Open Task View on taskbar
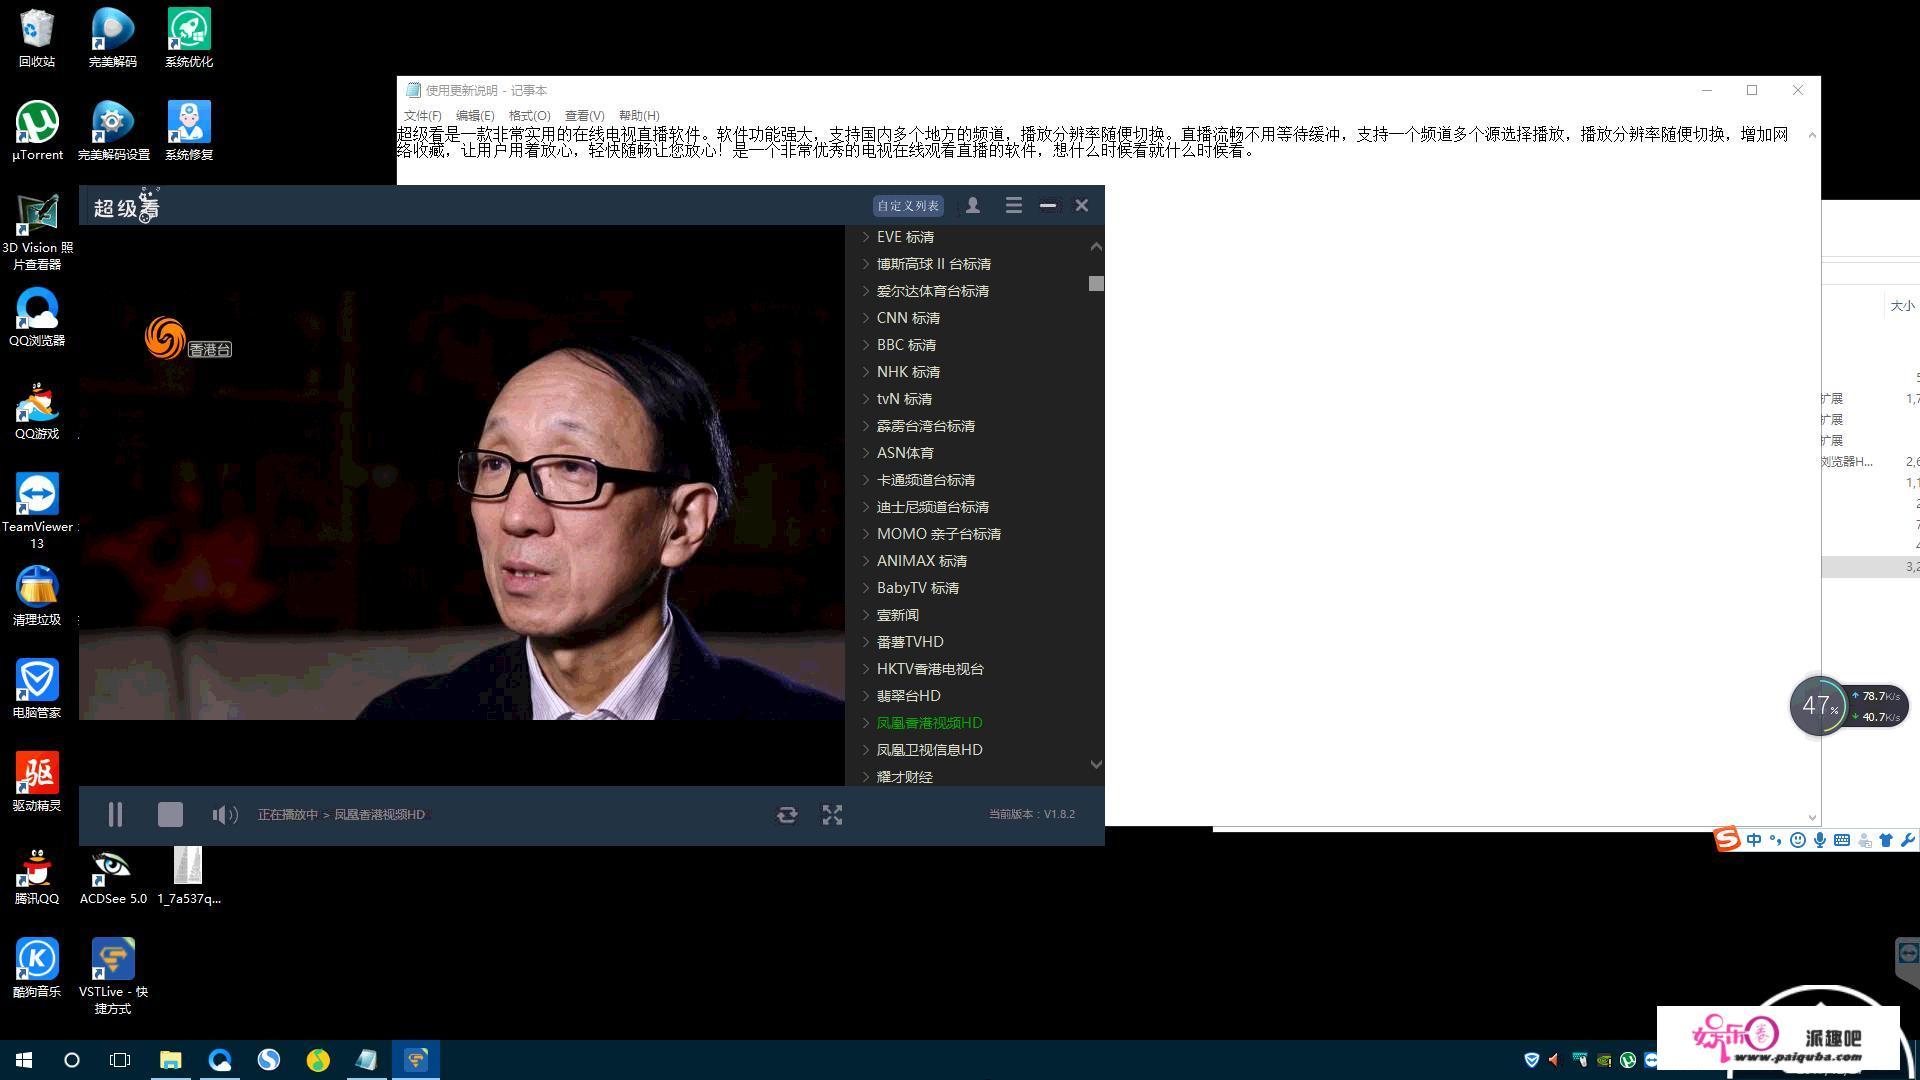 coord(120,1060)
